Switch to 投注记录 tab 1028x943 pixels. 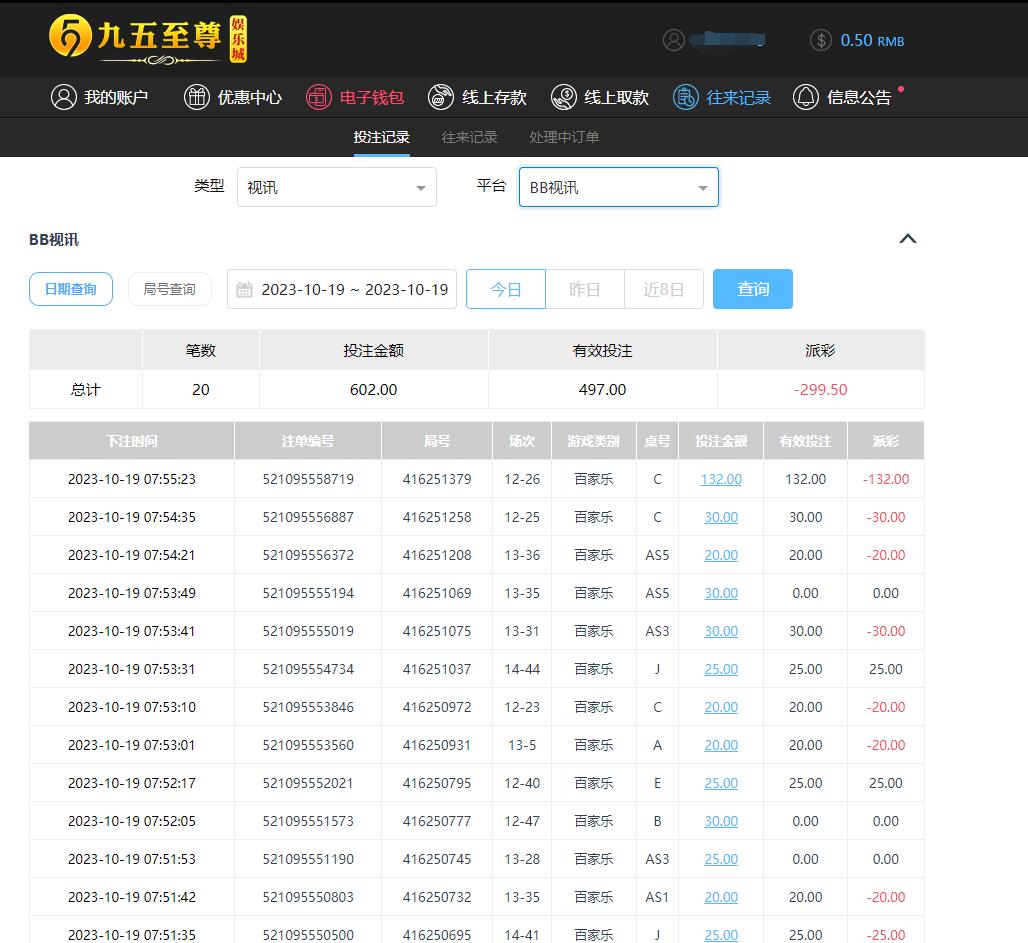pos(382,137)
